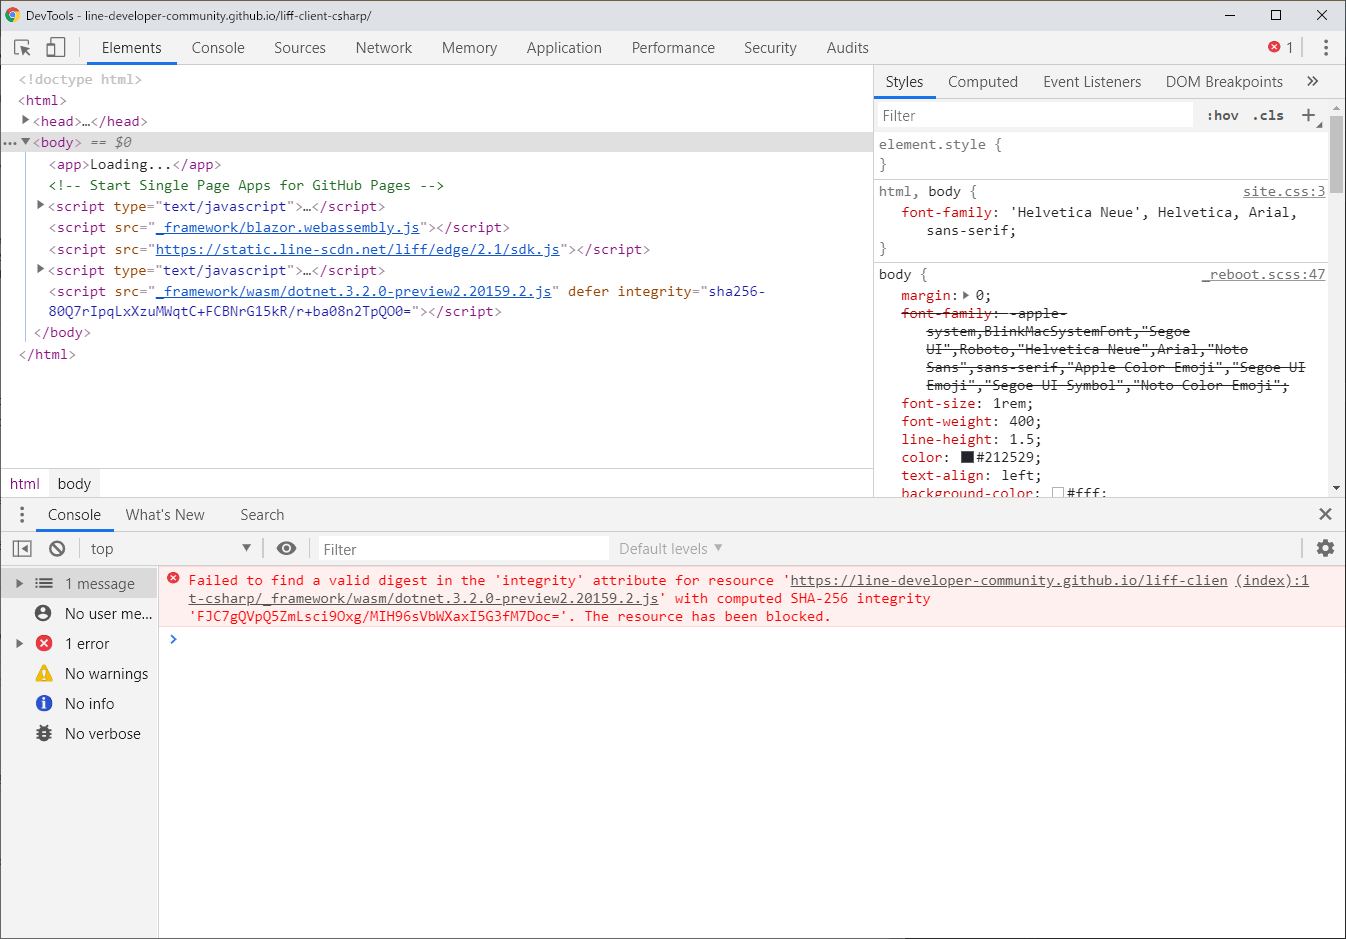The image size is (1346, 939).
Task: Open the dotnet.3.2.0-preview2 js link in DOM
Action: point(354,292)
